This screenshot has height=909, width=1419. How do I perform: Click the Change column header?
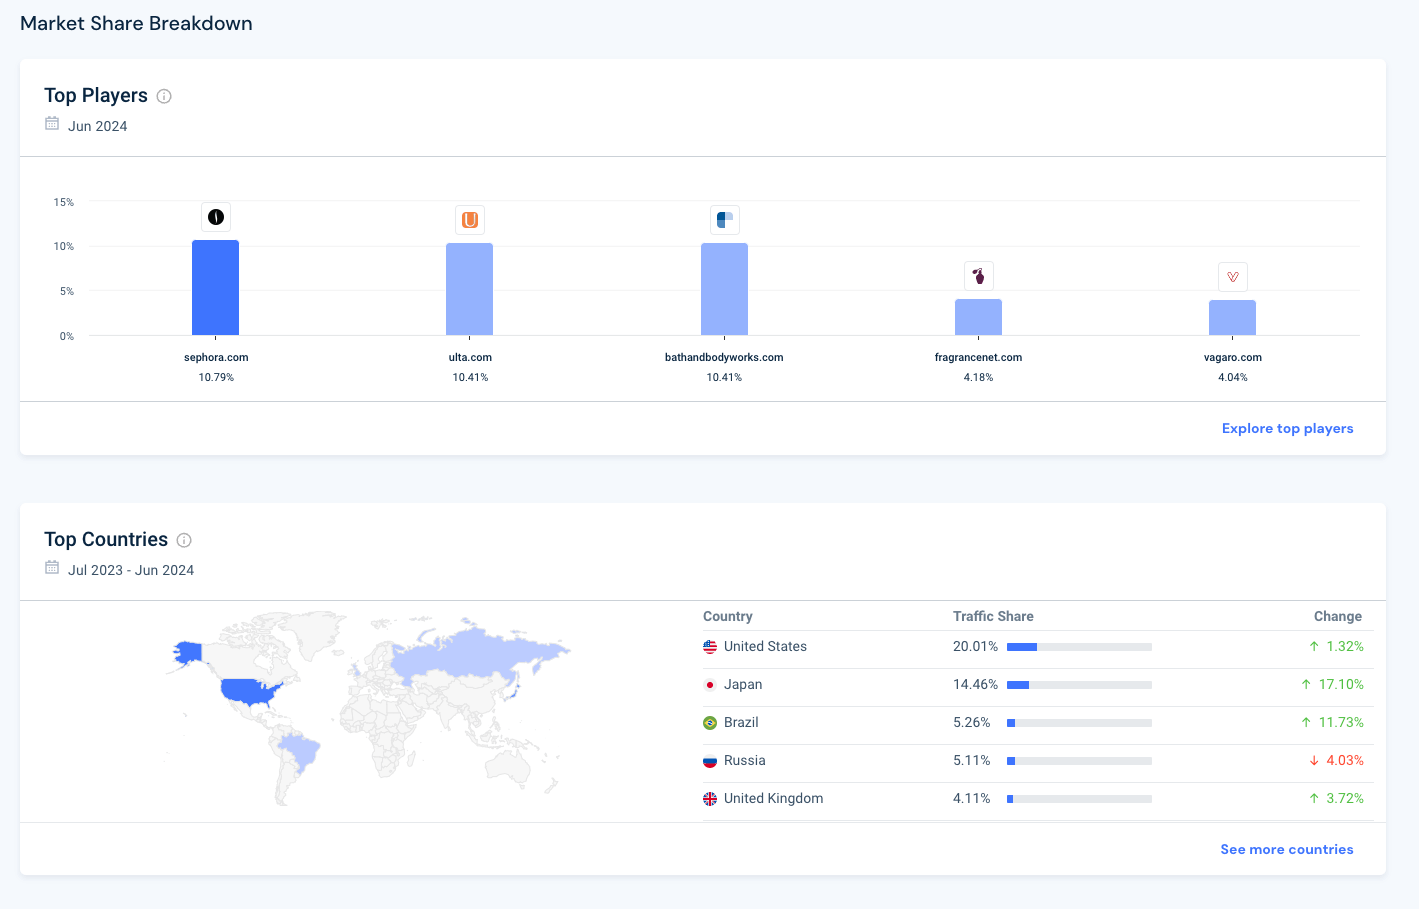pos(1338,616)
